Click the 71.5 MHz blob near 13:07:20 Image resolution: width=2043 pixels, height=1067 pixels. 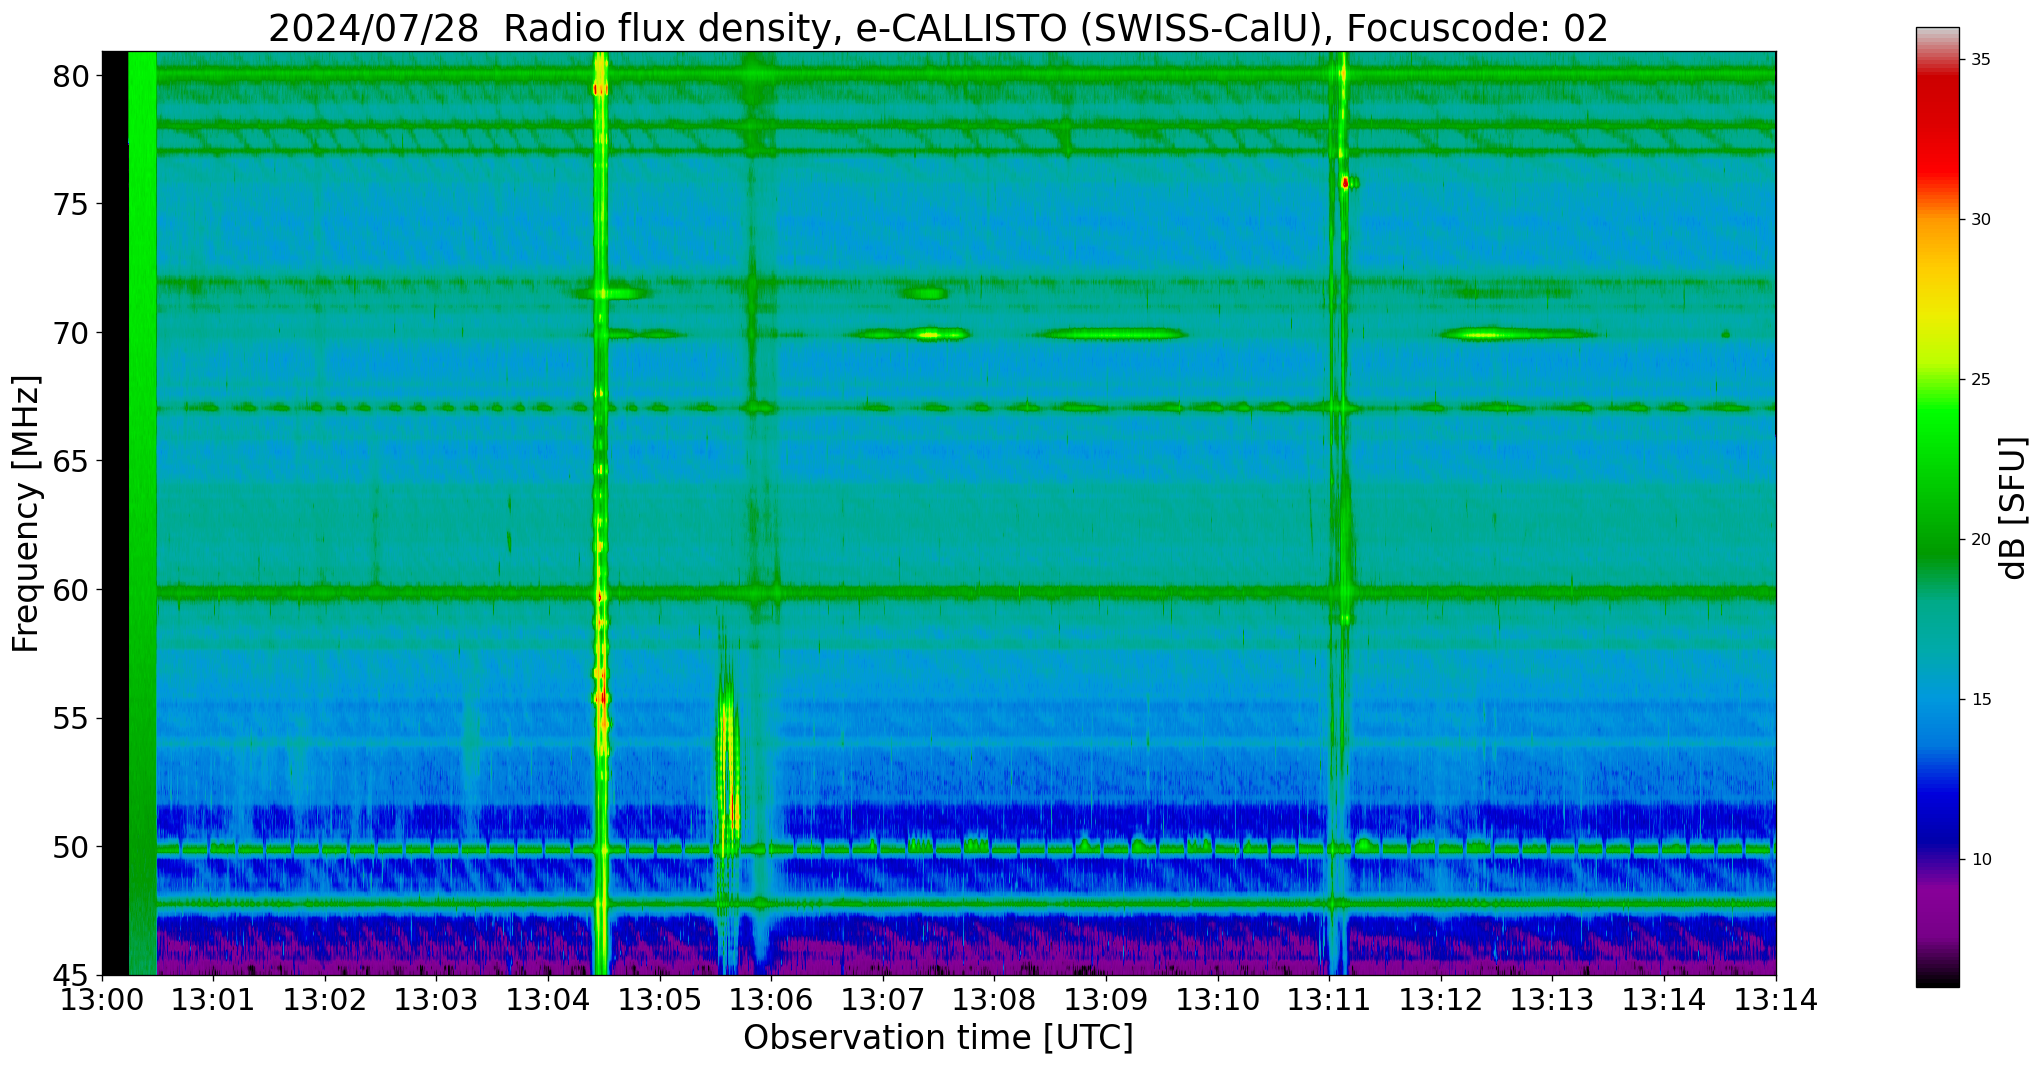pyautogui.click(x=923, y=293)
